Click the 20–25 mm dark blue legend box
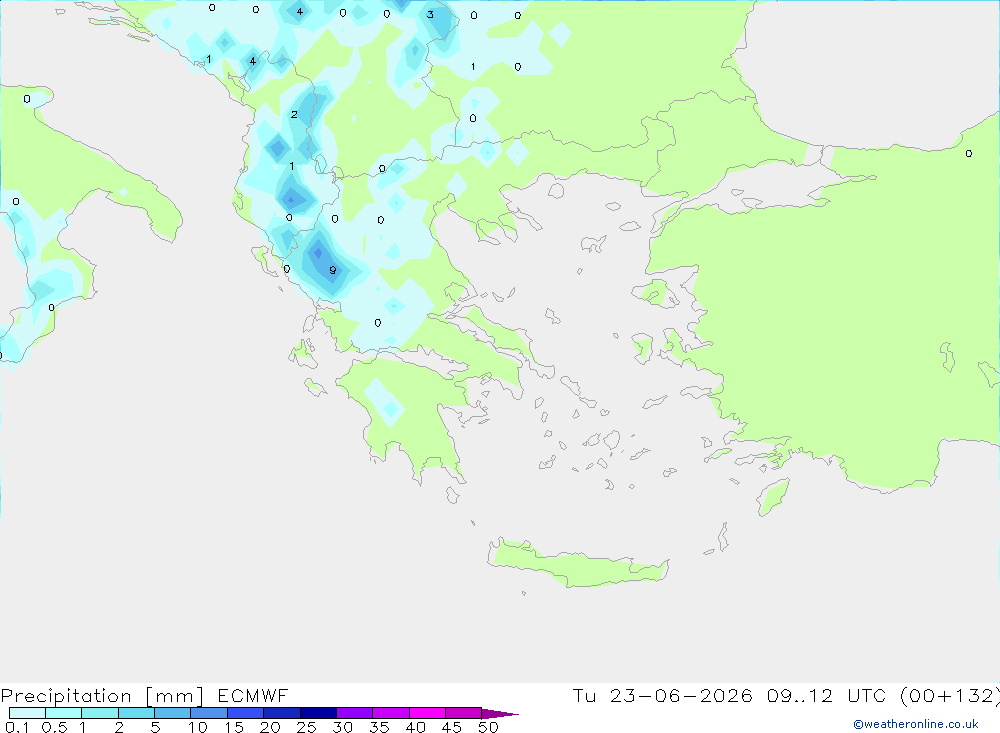1000x733 pixels. tap(282, 713)
